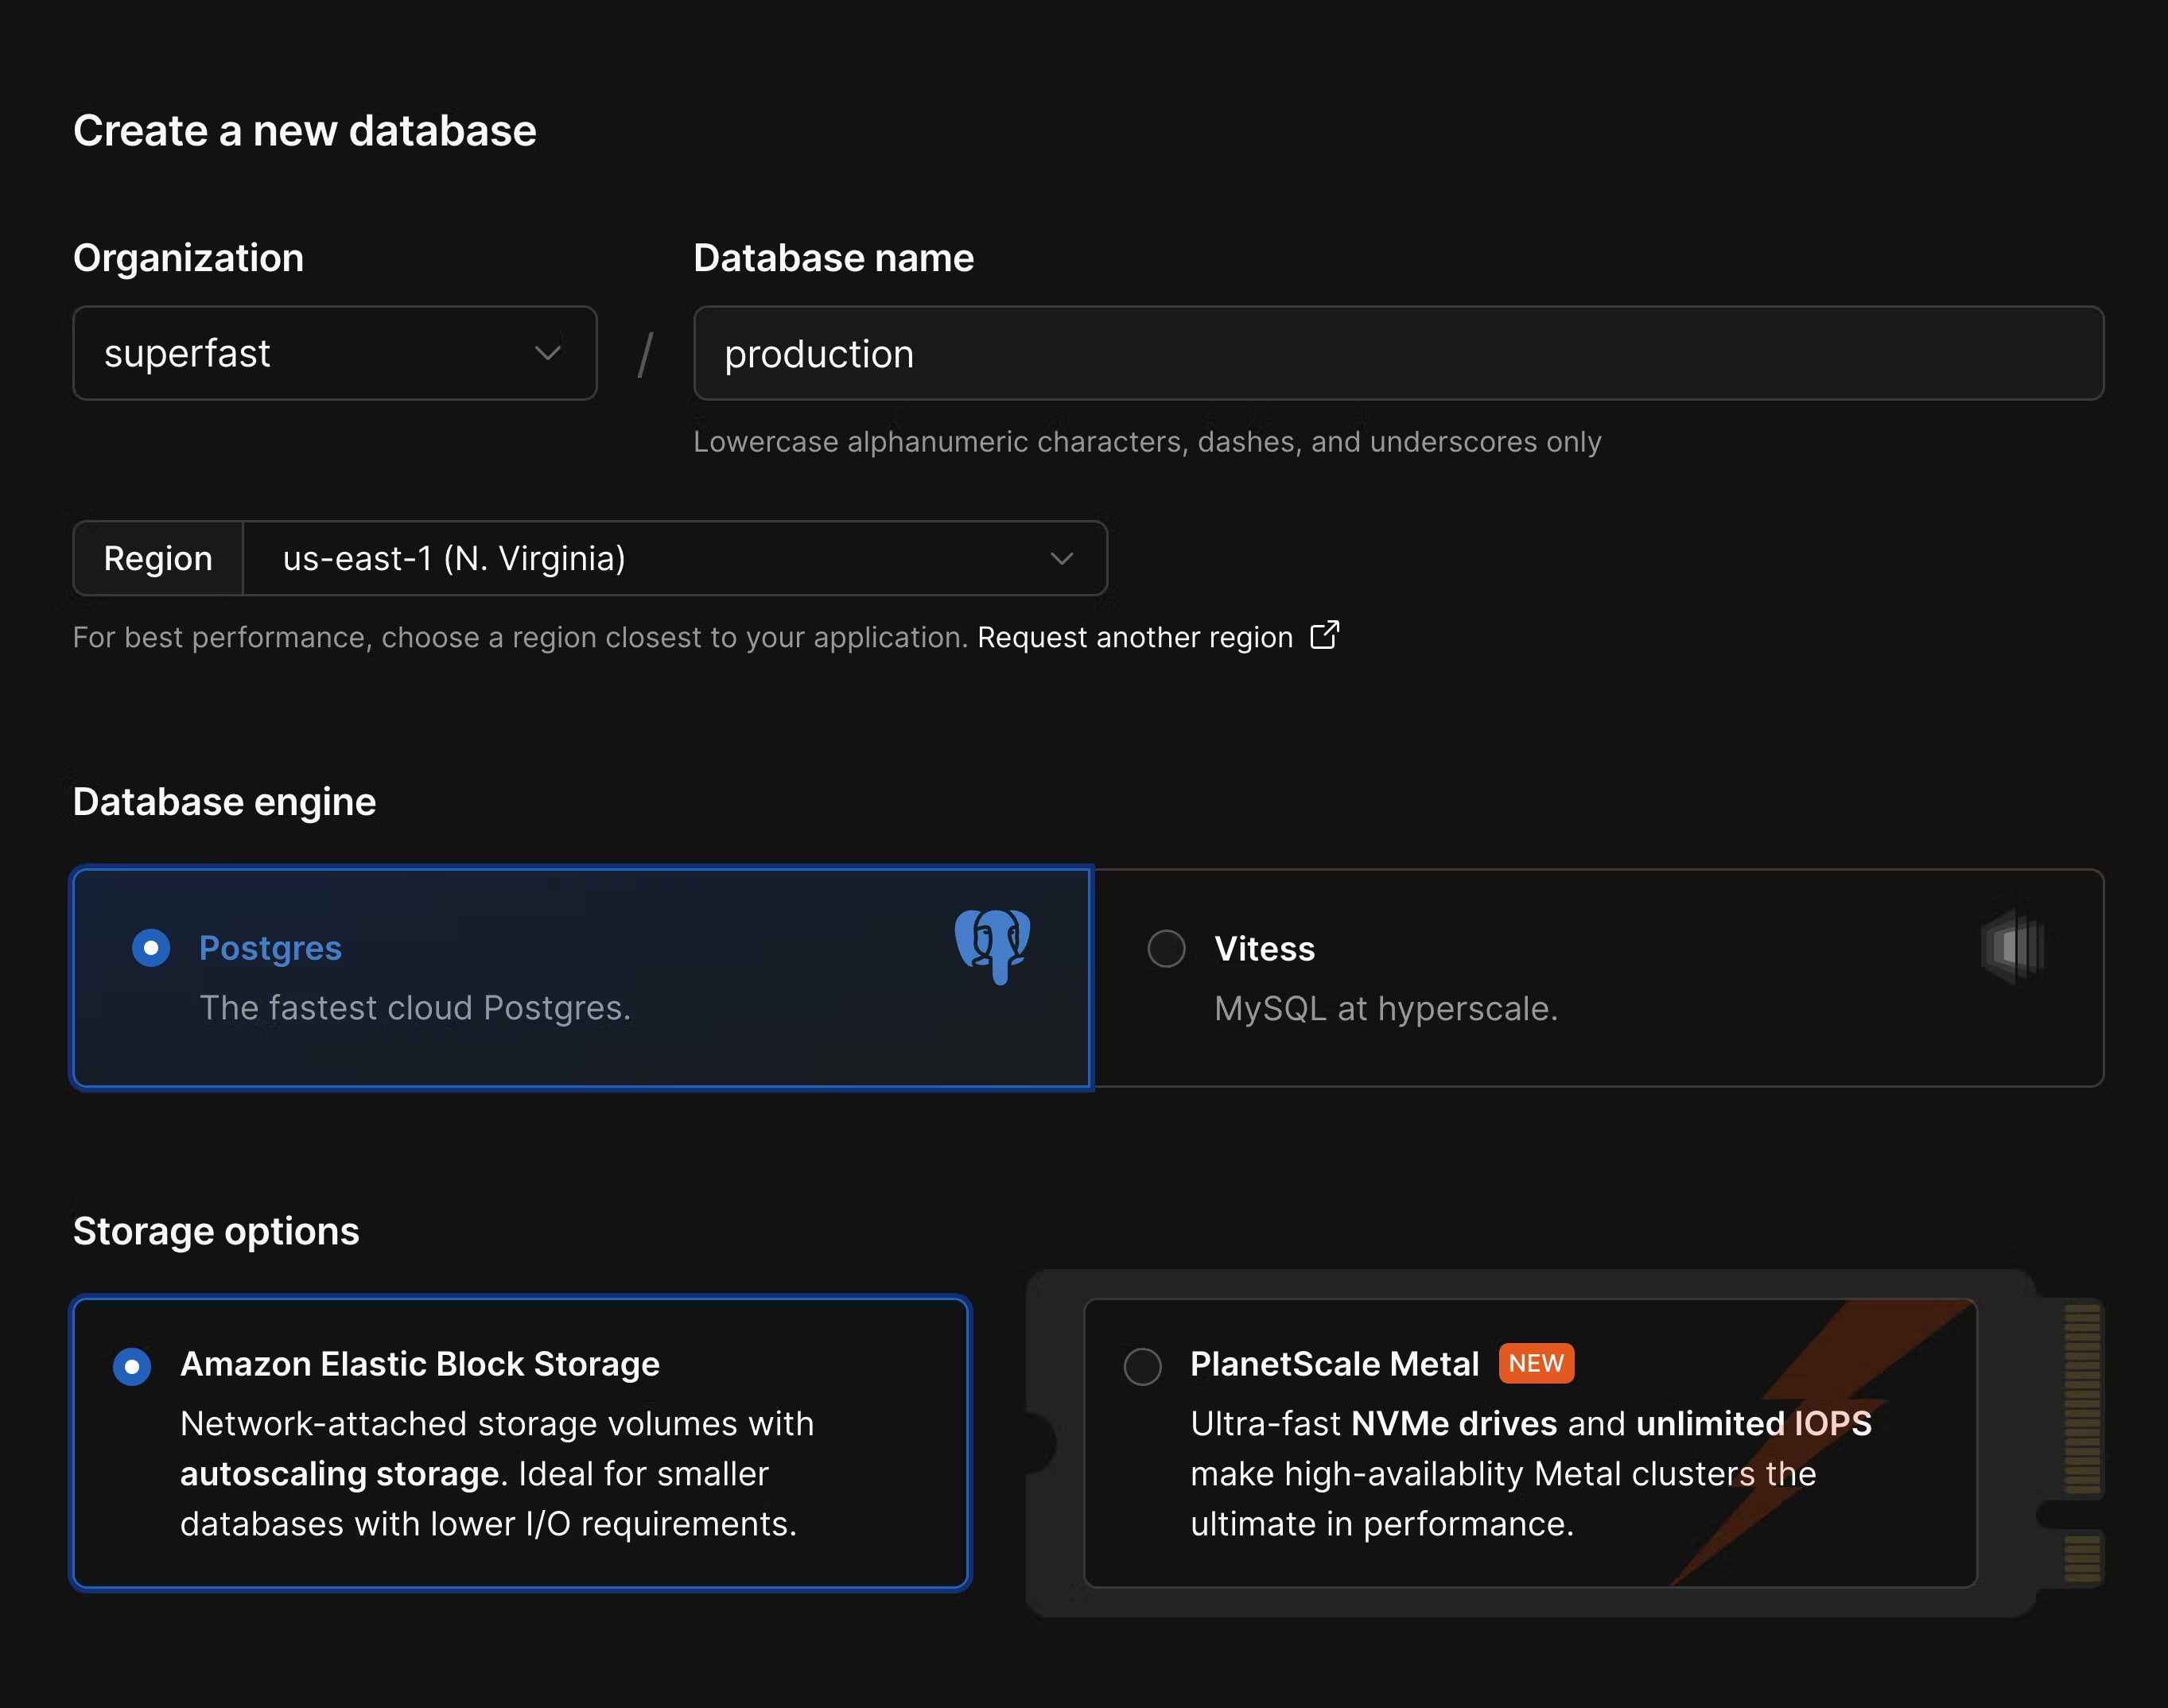
Task: Click the NEW badge on PlanetScale Metal
Action: click(1536, 1363)
